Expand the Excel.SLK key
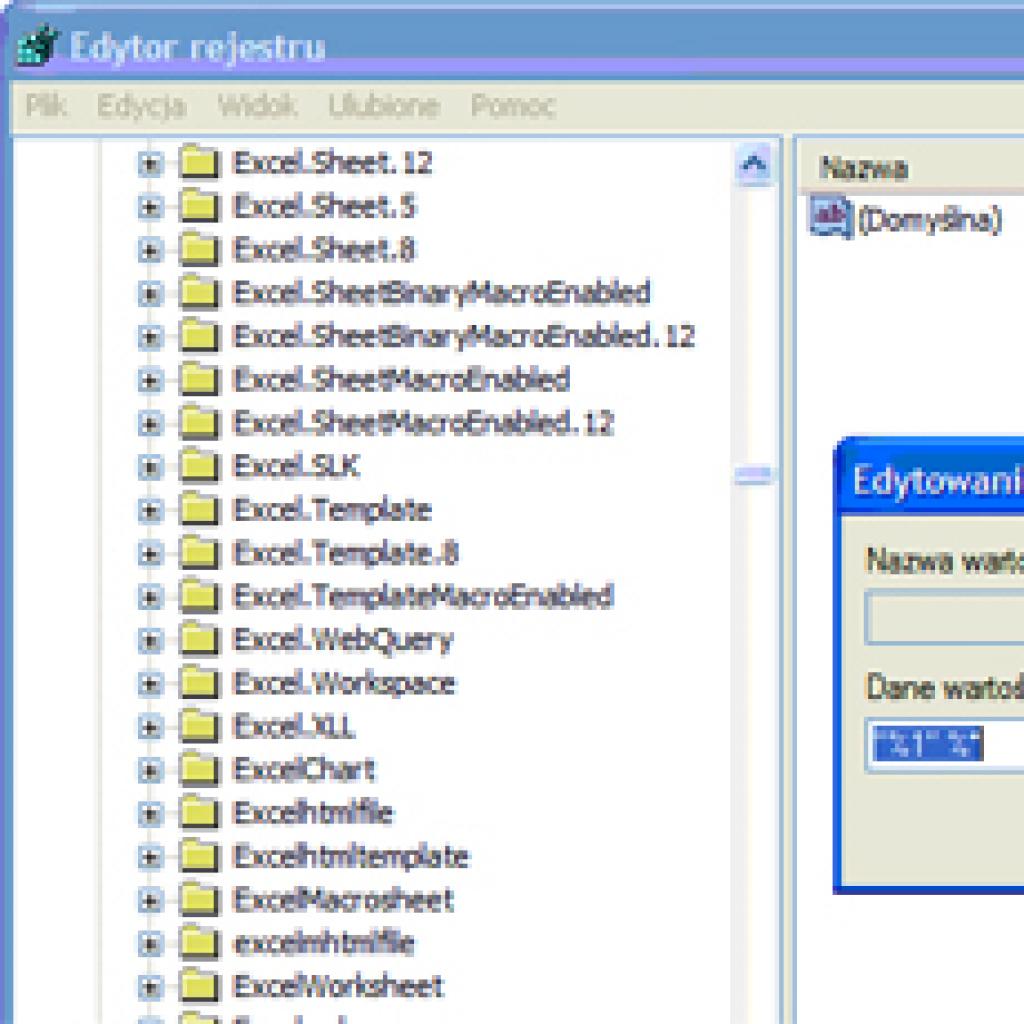1024x1024 pixels. (x=150, y=467)
